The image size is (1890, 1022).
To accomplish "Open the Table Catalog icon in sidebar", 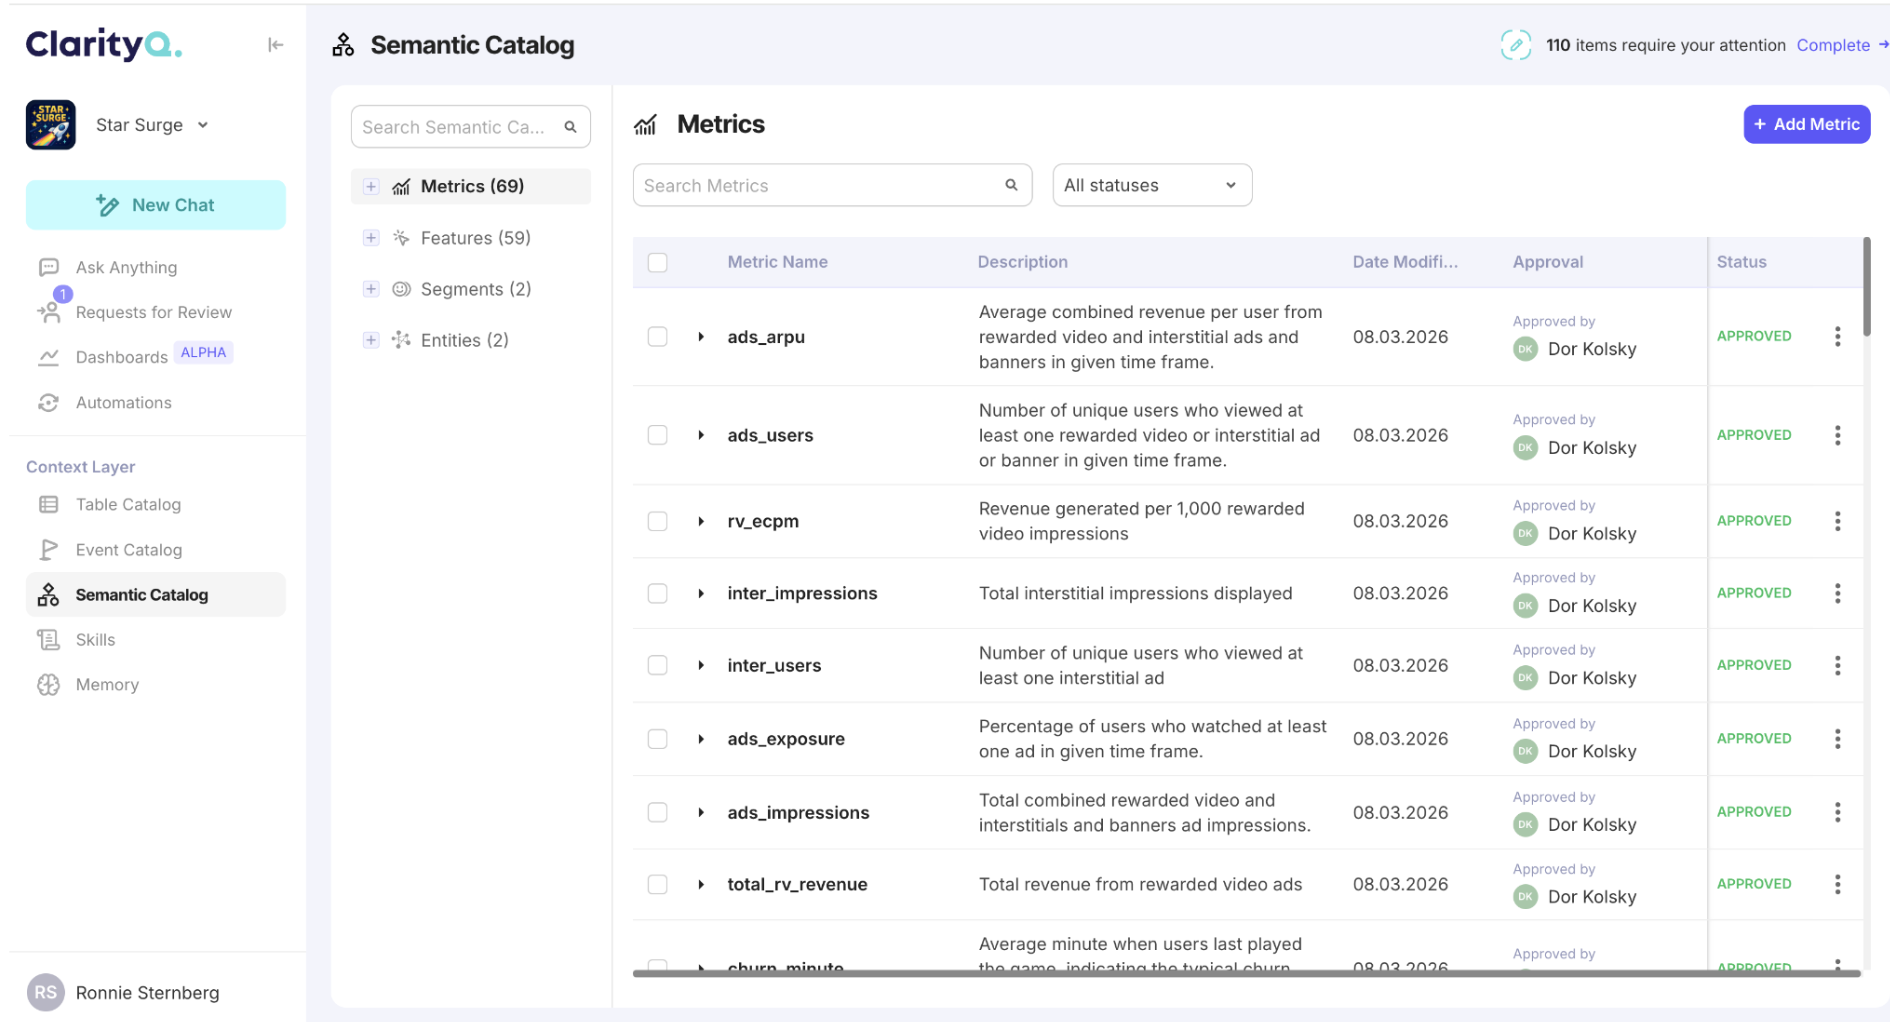I will 48,505.
